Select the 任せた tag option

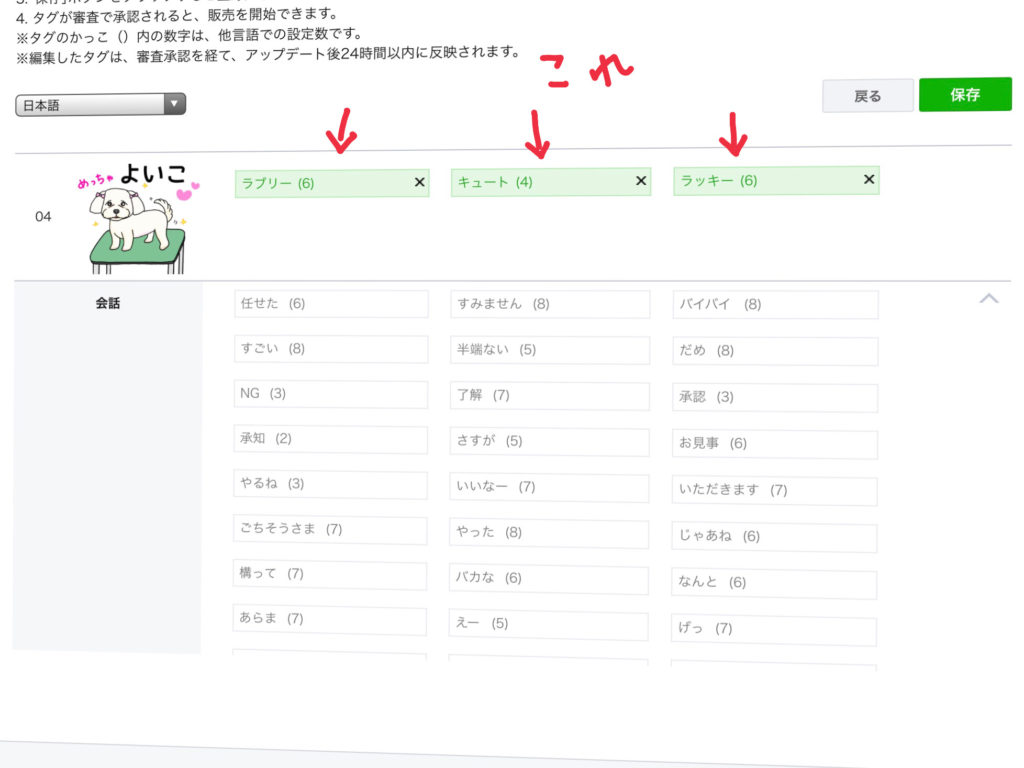click(331, 304)
